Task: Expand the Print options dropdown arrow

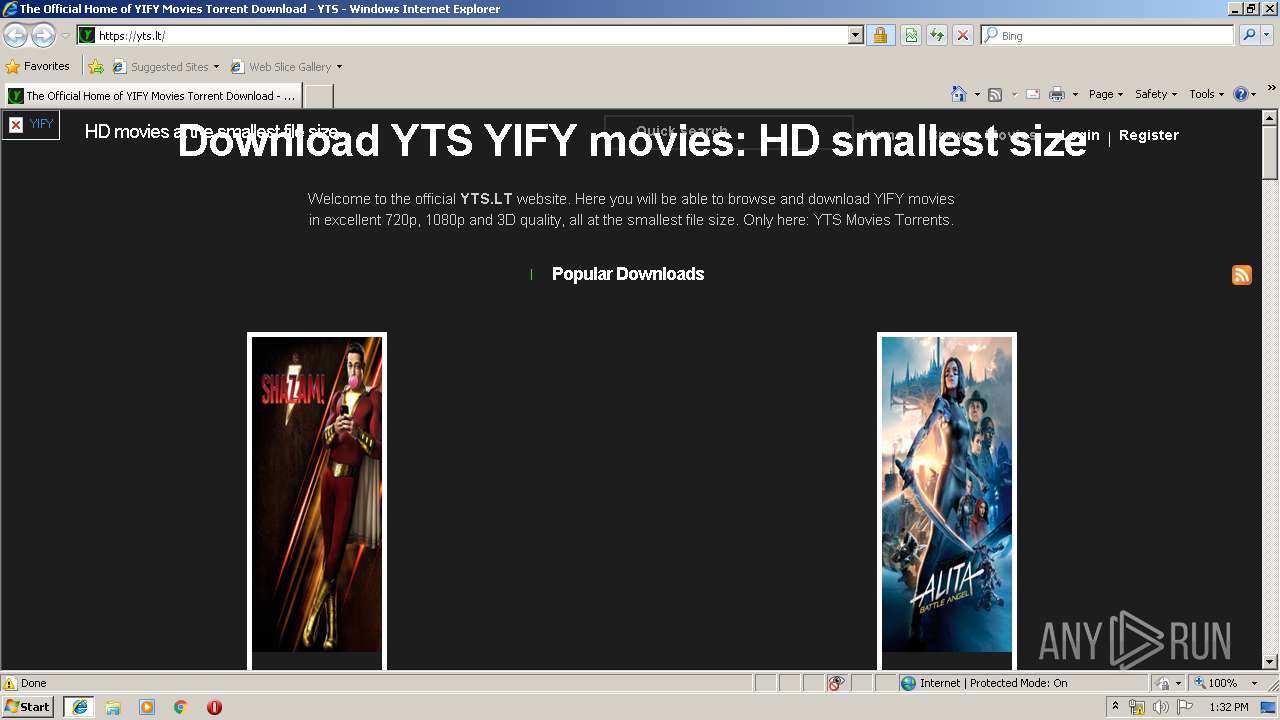Action: click(1075, 94)
